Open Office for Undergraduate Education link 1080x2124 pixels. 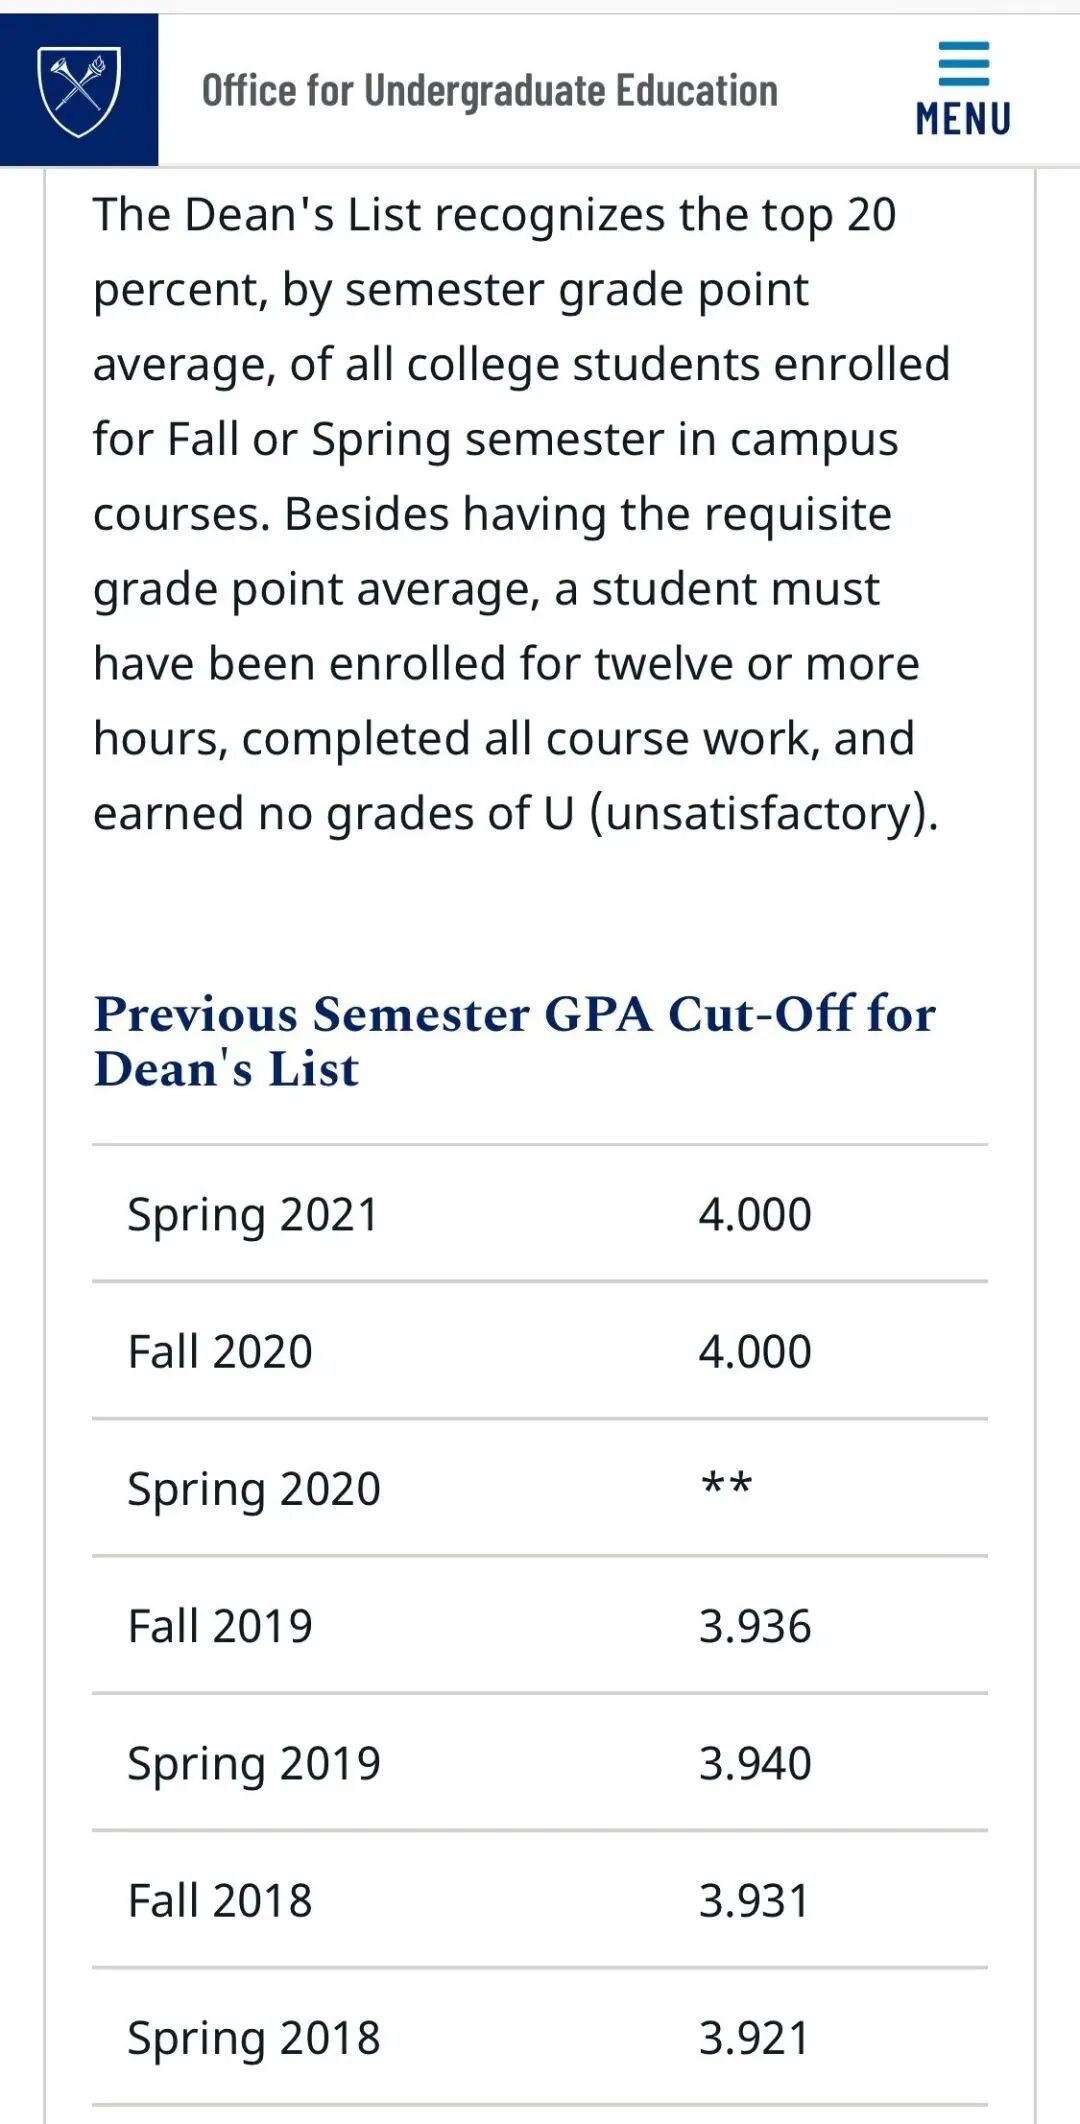click(490, 90)
